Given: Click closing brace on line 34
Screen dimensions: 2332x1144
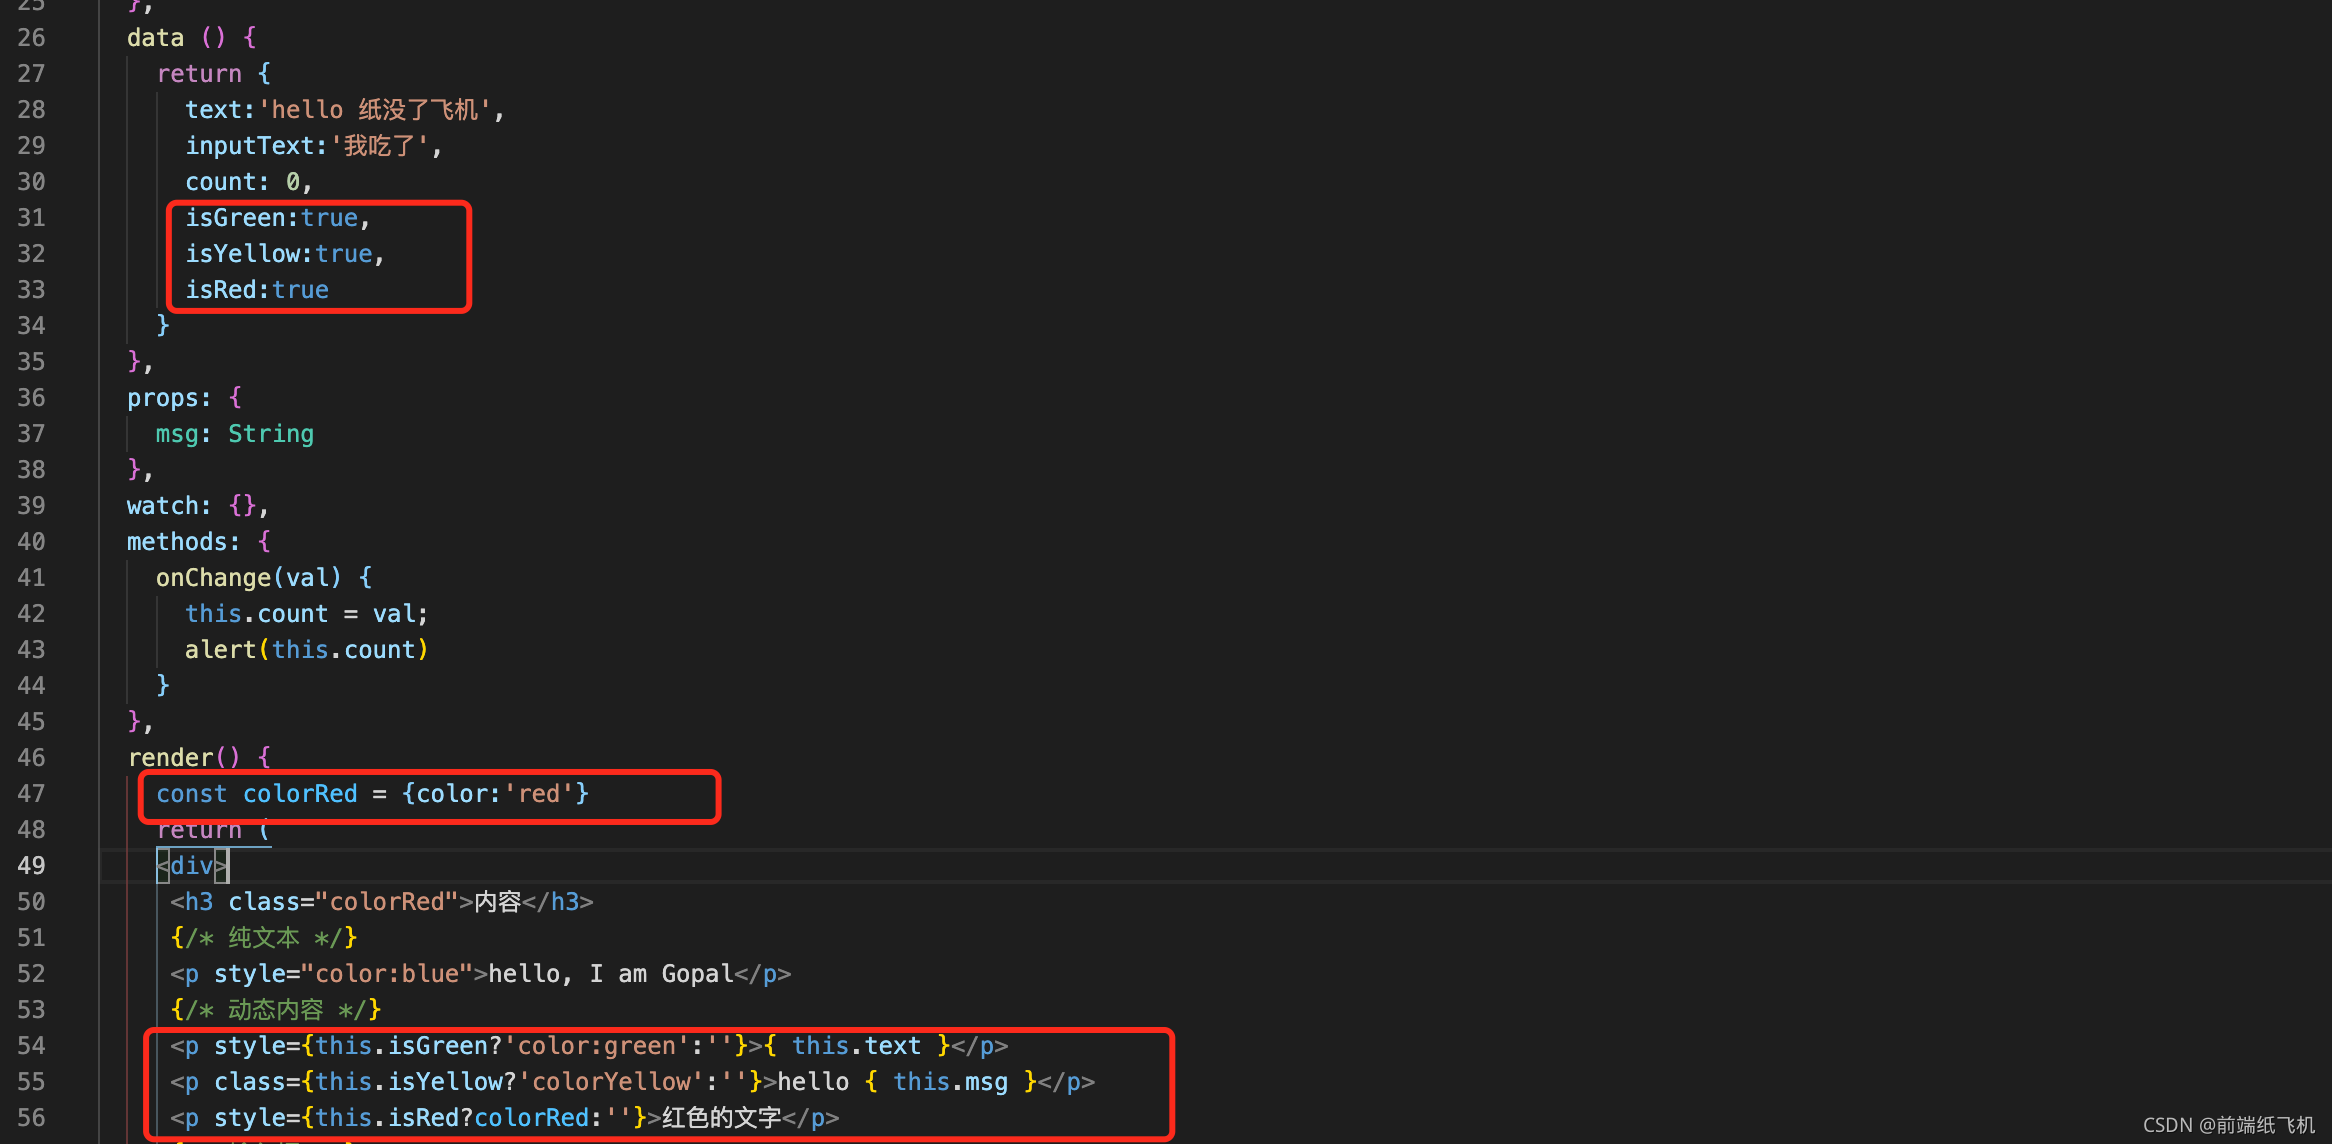Looking at the screenshot, I should coord(163,326).
